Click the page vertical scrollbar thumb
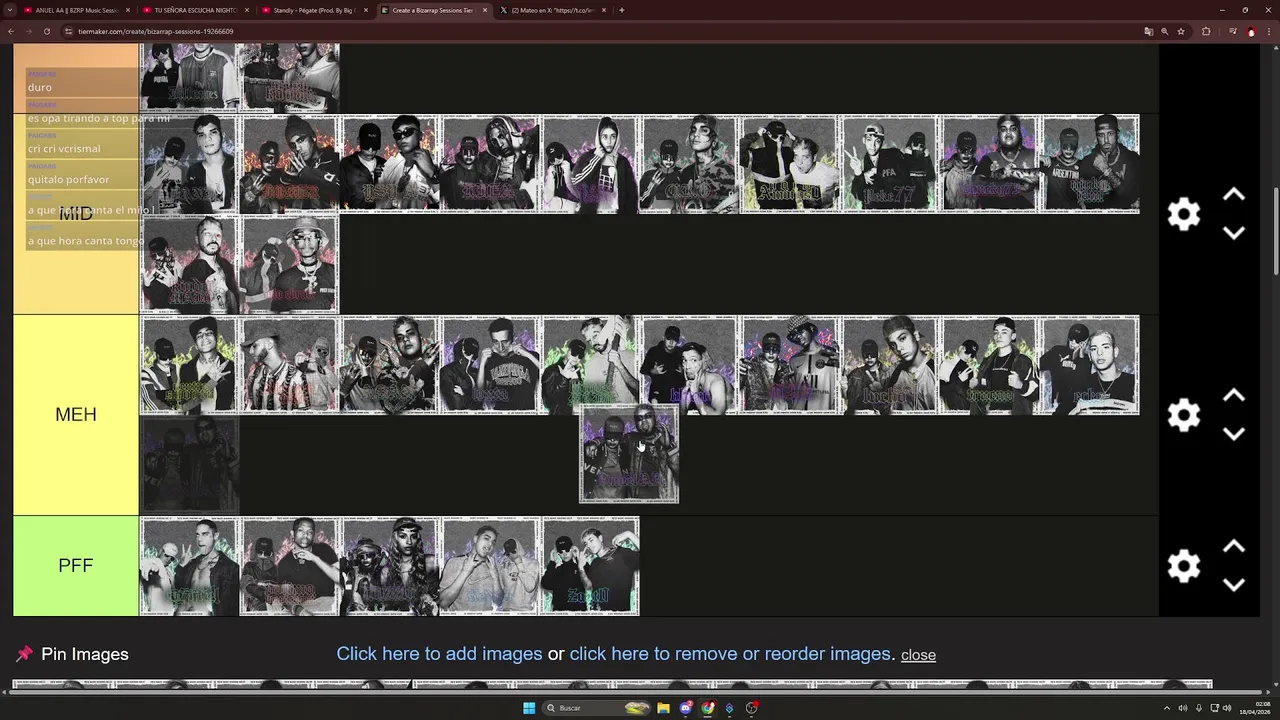1280x720 pixels. click(x=1275, y=230)
